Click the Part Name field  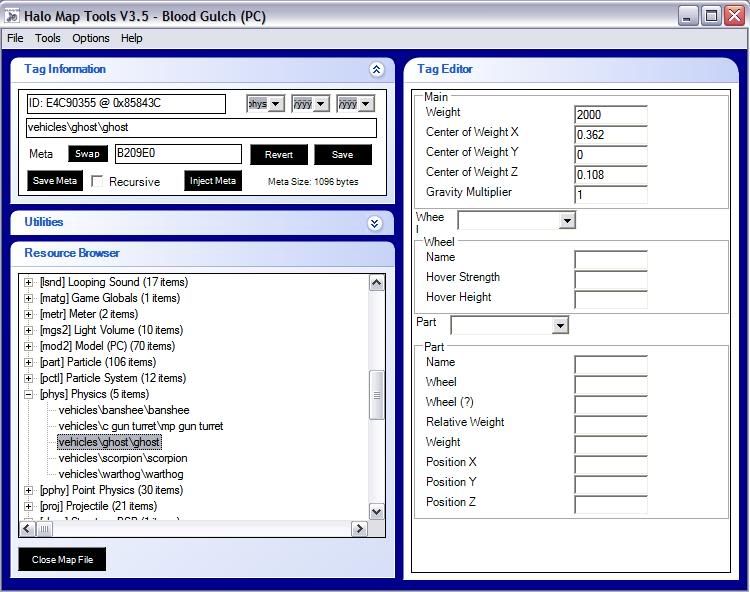coord(611,364)
